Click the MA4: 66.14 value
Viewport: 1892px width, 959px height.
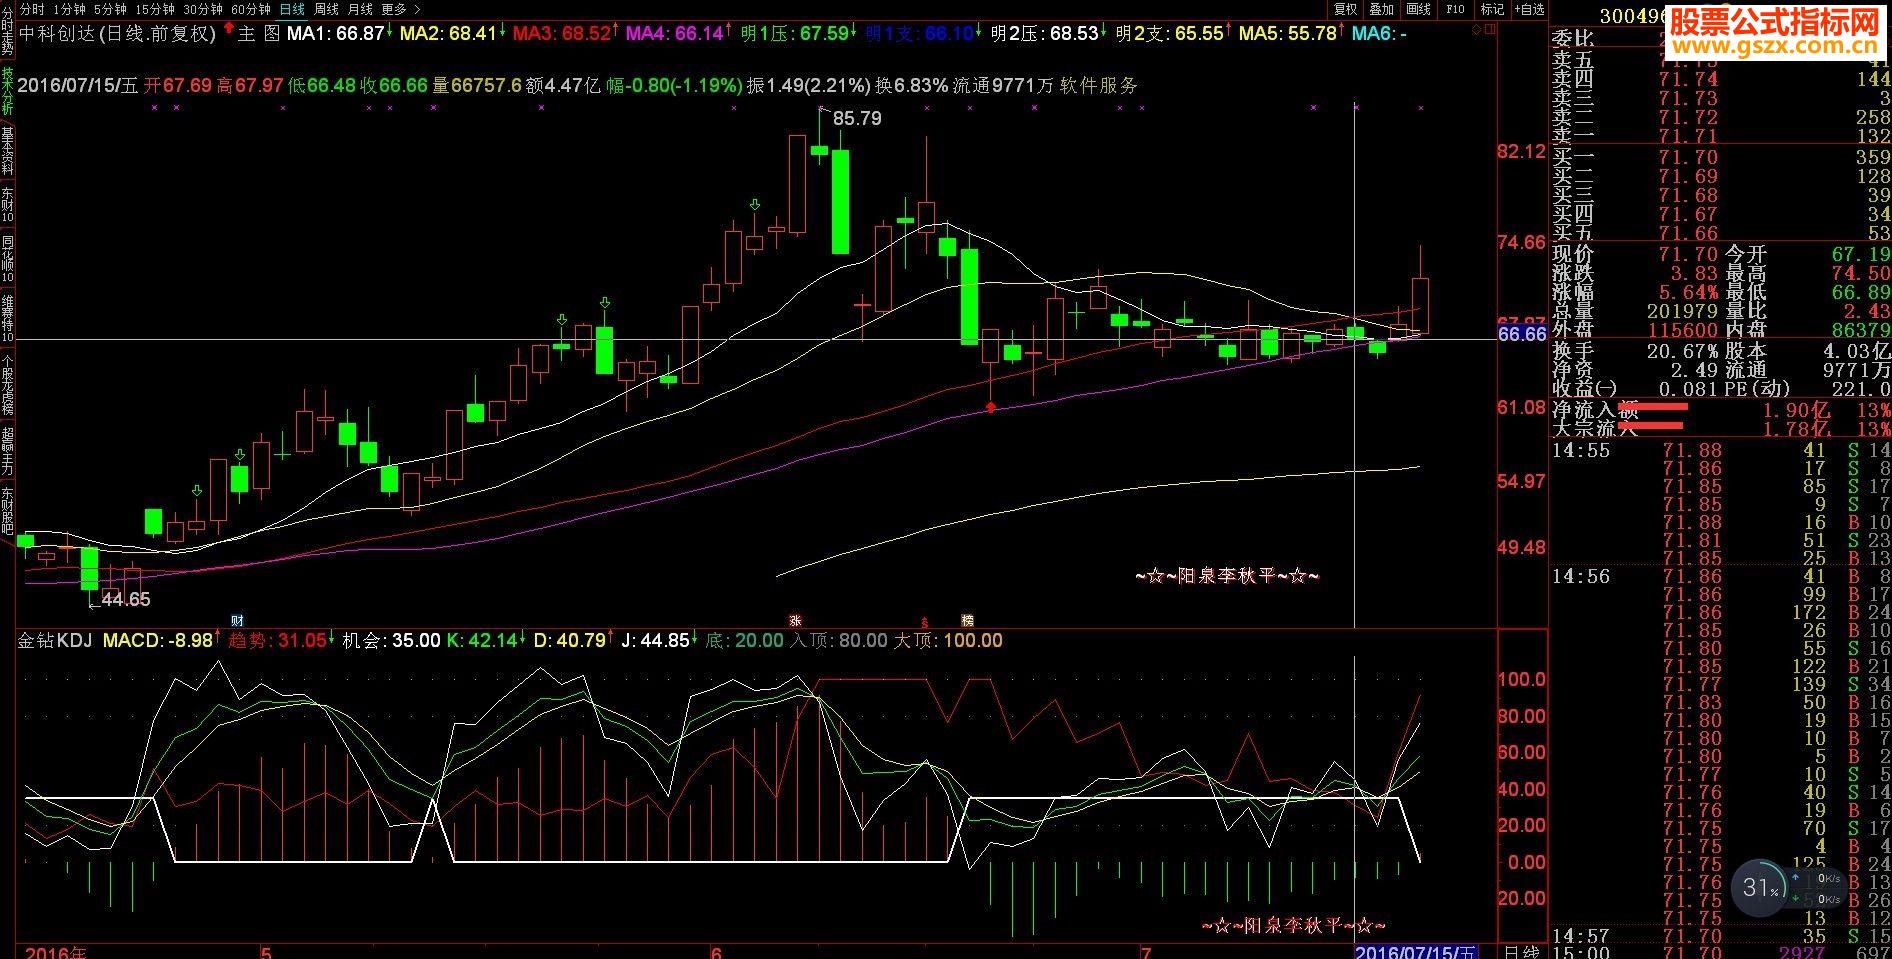click(x=674, y=33)
